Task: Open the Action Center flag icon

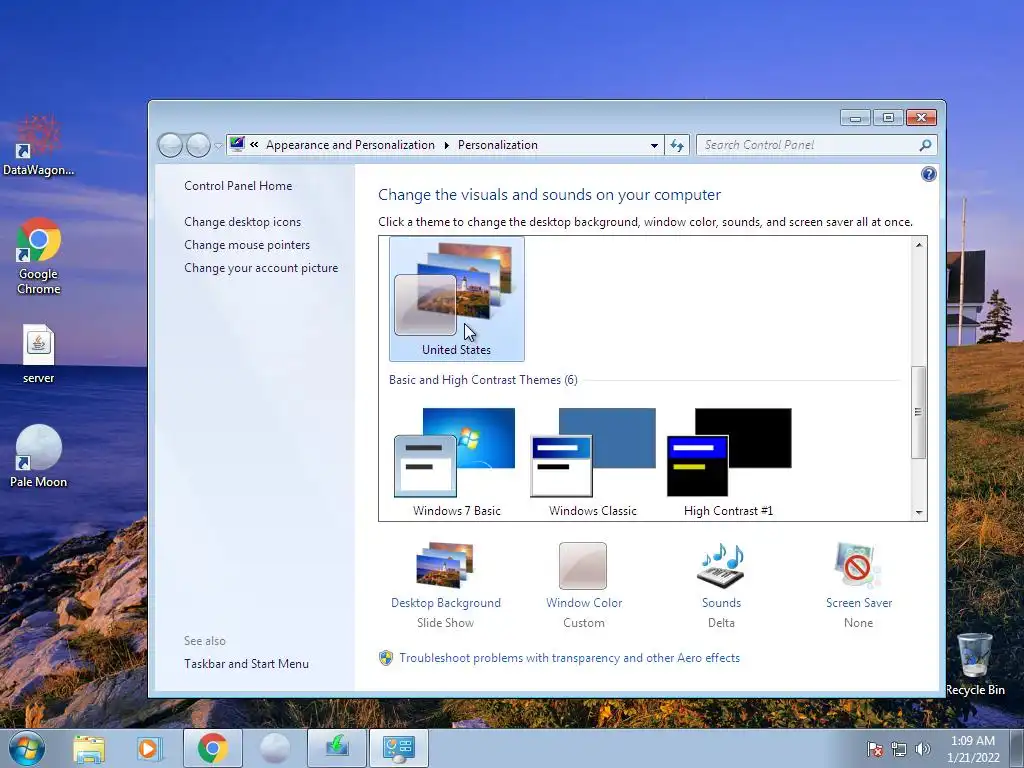Action: (875, 749)
